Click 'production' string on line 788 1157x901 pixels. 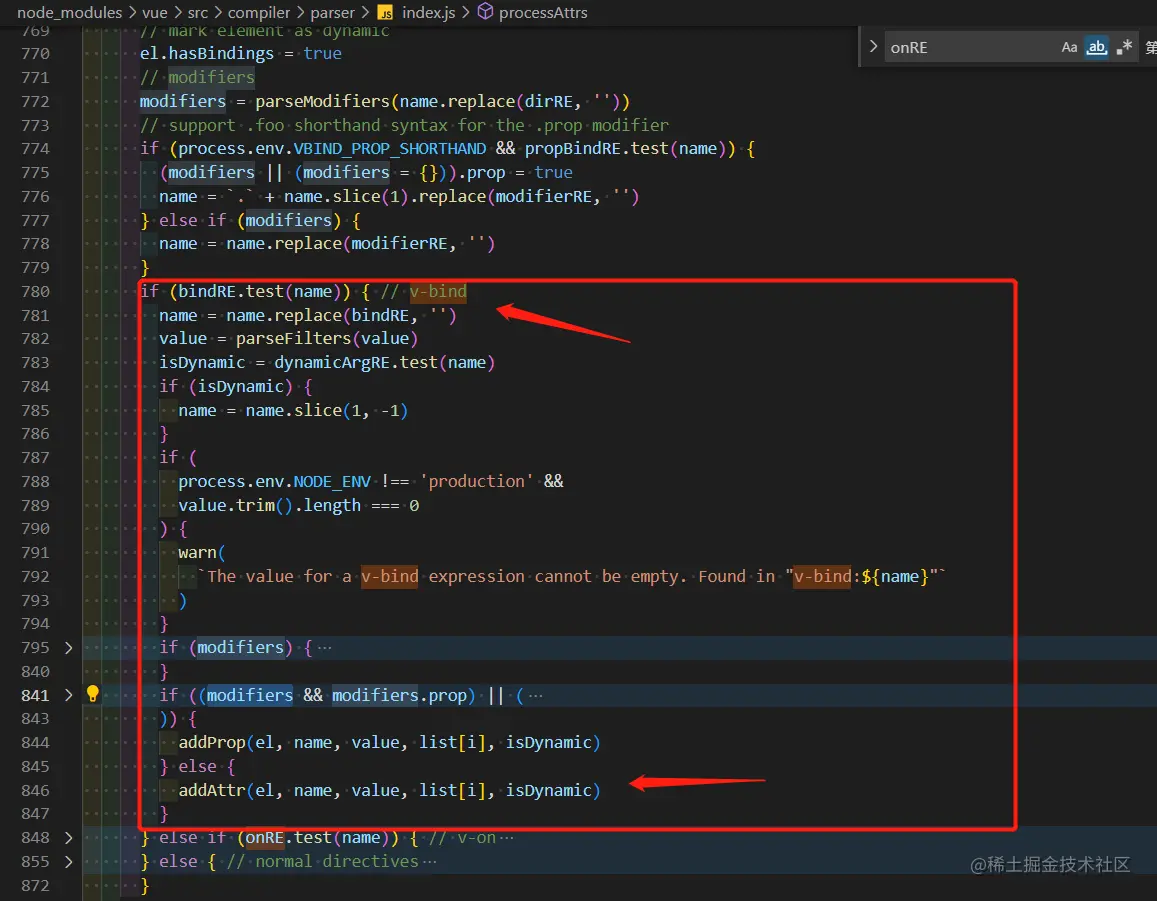476,481
